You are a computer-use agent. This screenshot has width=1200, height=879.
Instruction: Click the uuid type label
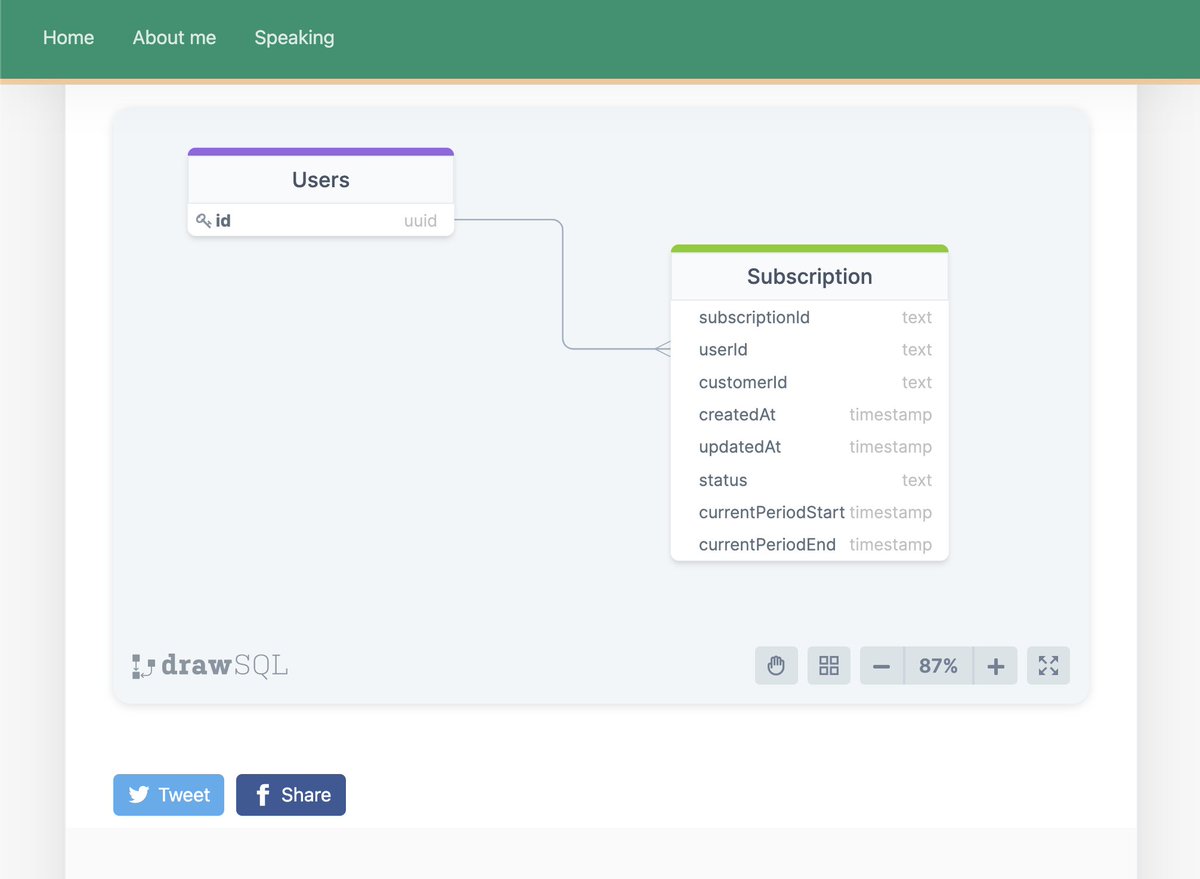click(420, 221)
